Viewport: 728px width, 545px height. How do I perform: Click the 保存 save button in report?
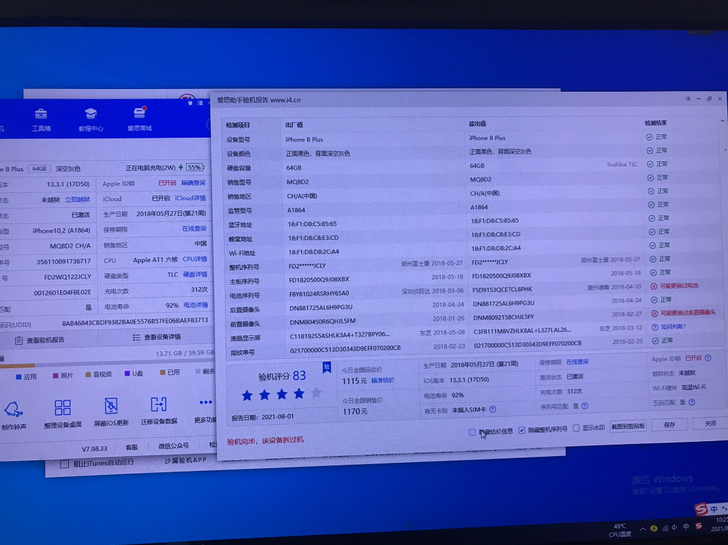click(669, 424)
